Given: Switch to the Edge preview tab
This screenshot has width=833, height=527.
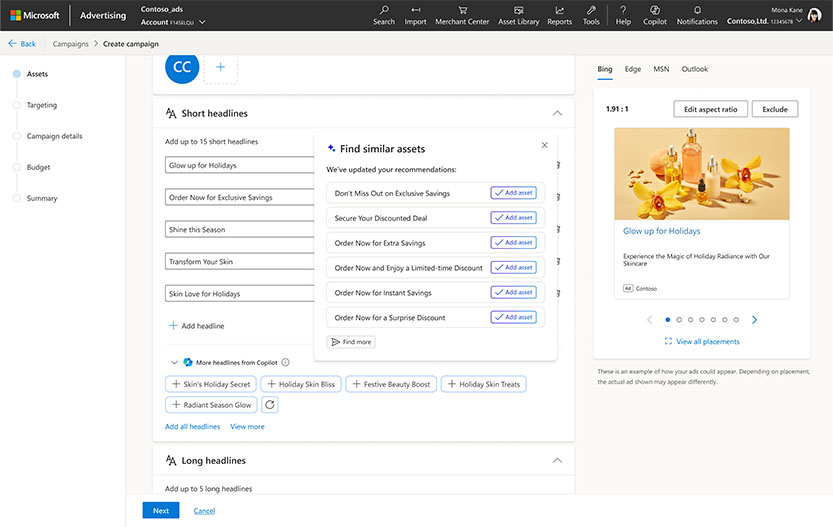Looking at the screenshot, I should click(x=633, y=69).
